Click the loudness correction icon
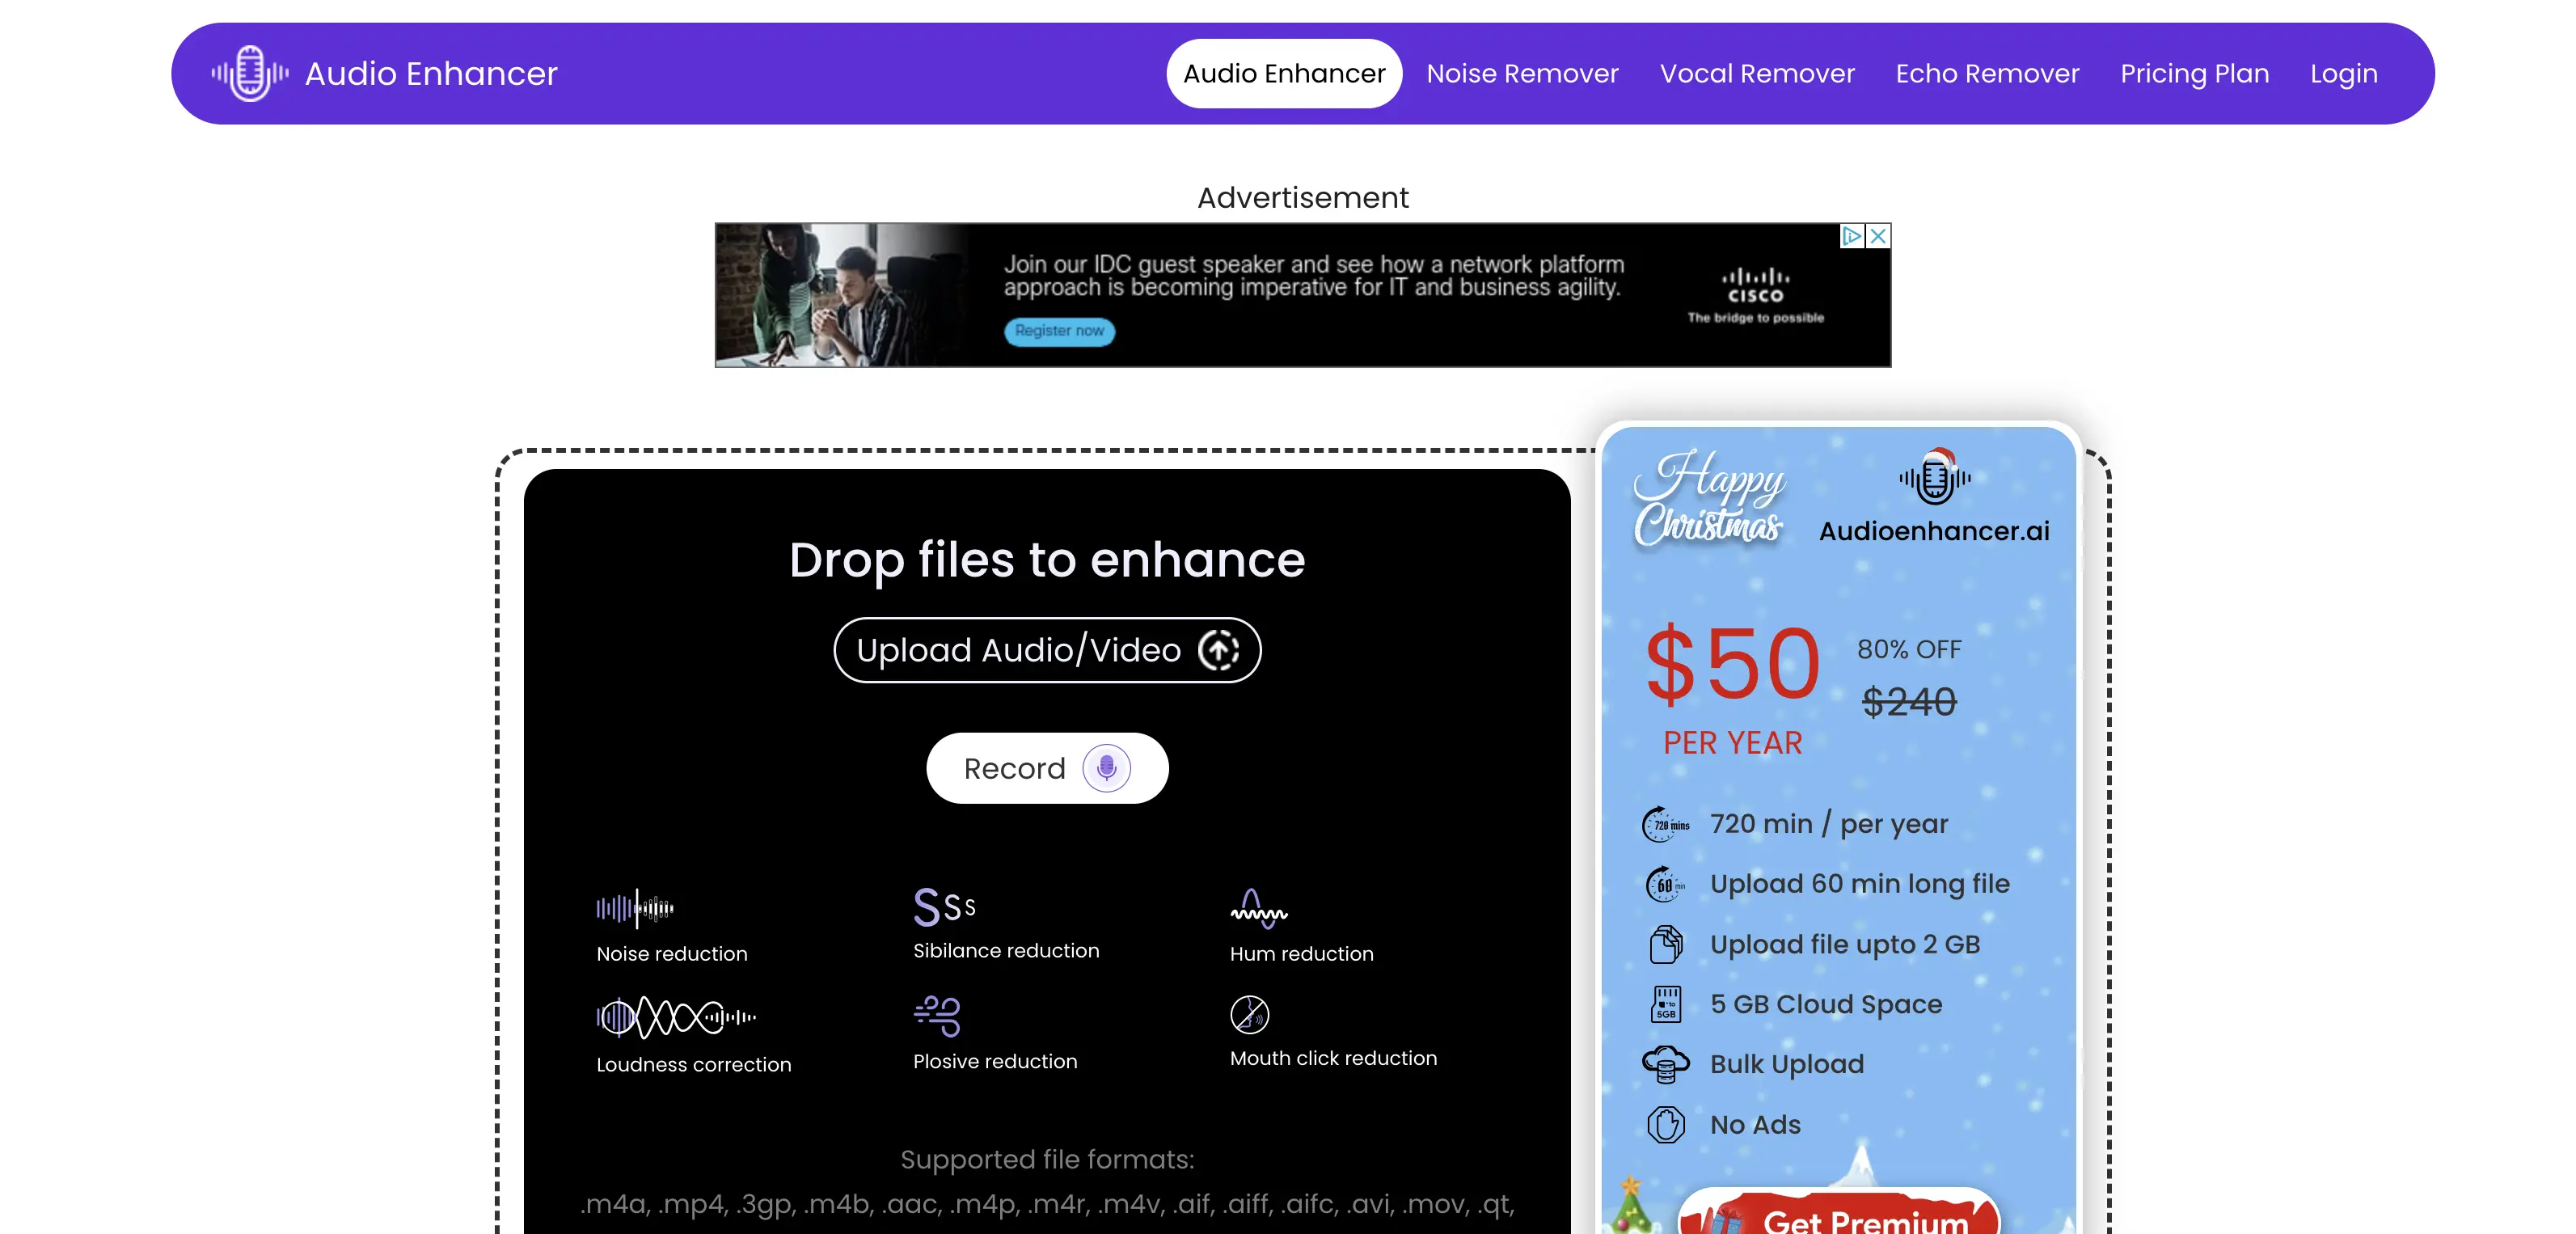 coord(675,1016)
